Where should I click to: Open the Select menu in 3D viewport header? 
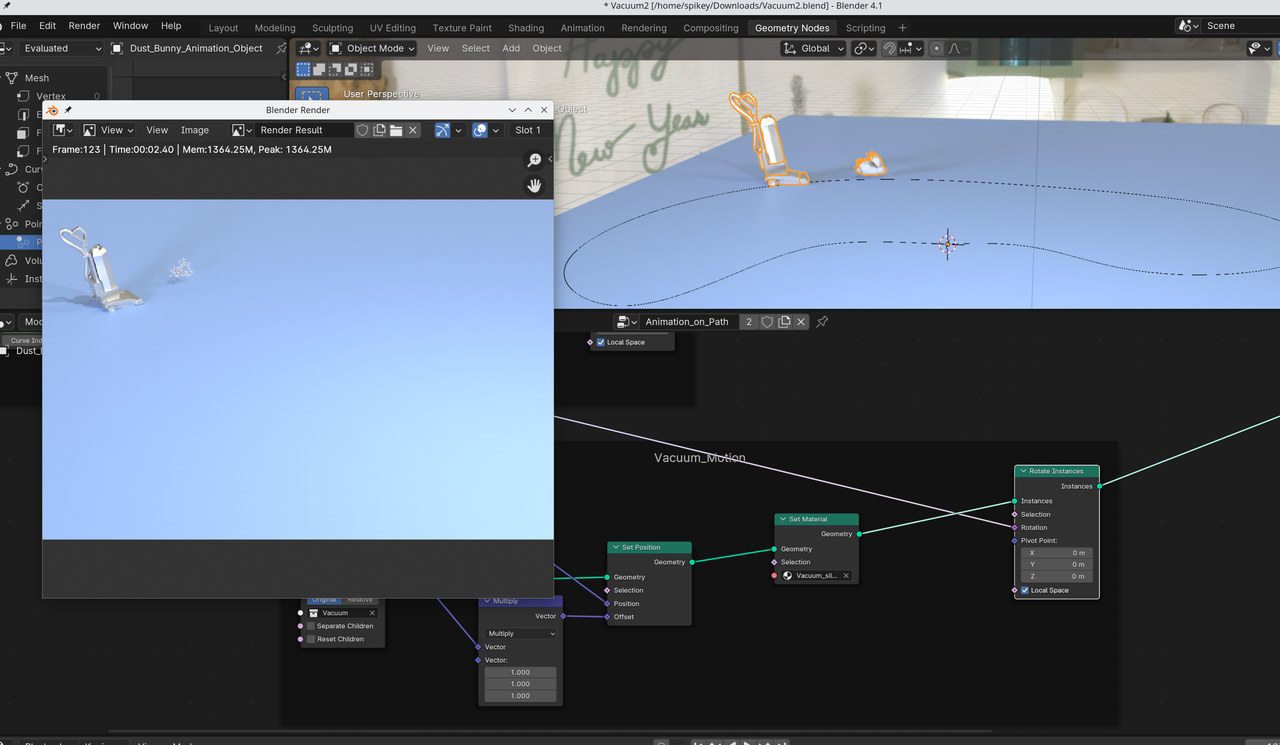tap(476, 48)
